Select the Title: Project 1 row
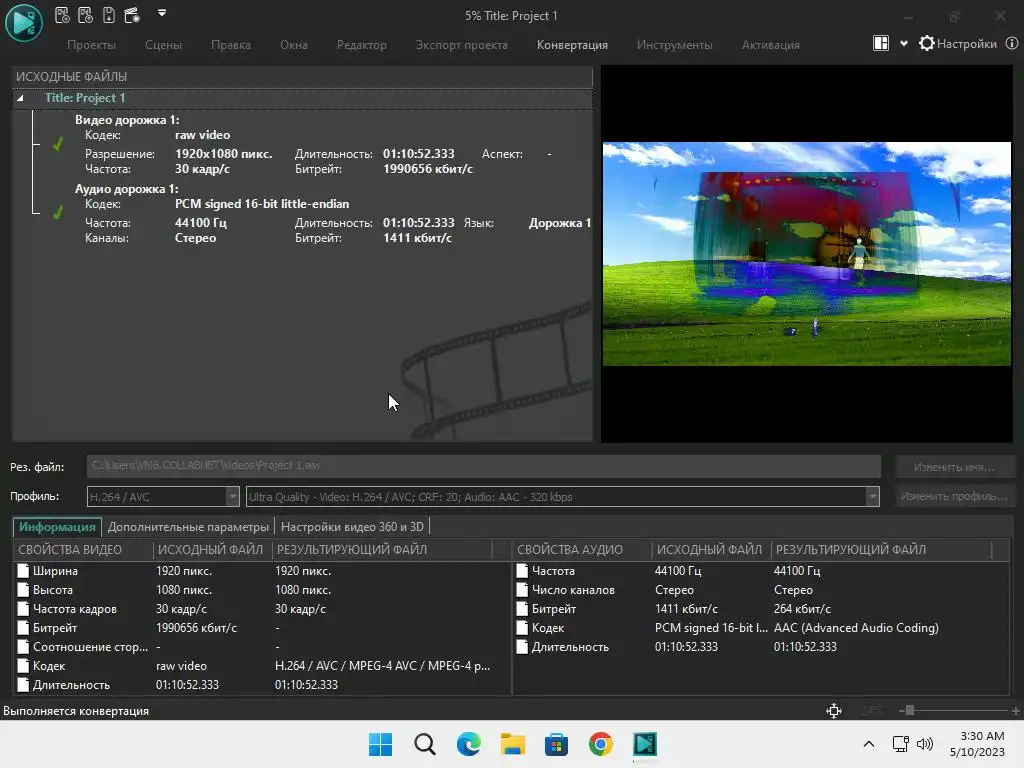The width and height of the screenshot is (1024, 768). pyautogui.click(x=302, y=98)
